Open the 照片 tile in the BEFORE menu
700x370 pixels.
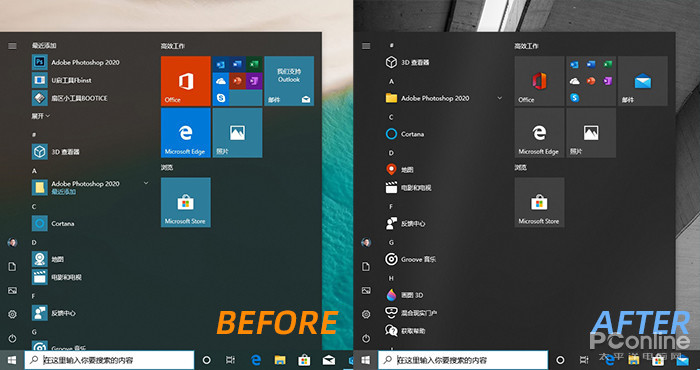click(x=238, y=133)
